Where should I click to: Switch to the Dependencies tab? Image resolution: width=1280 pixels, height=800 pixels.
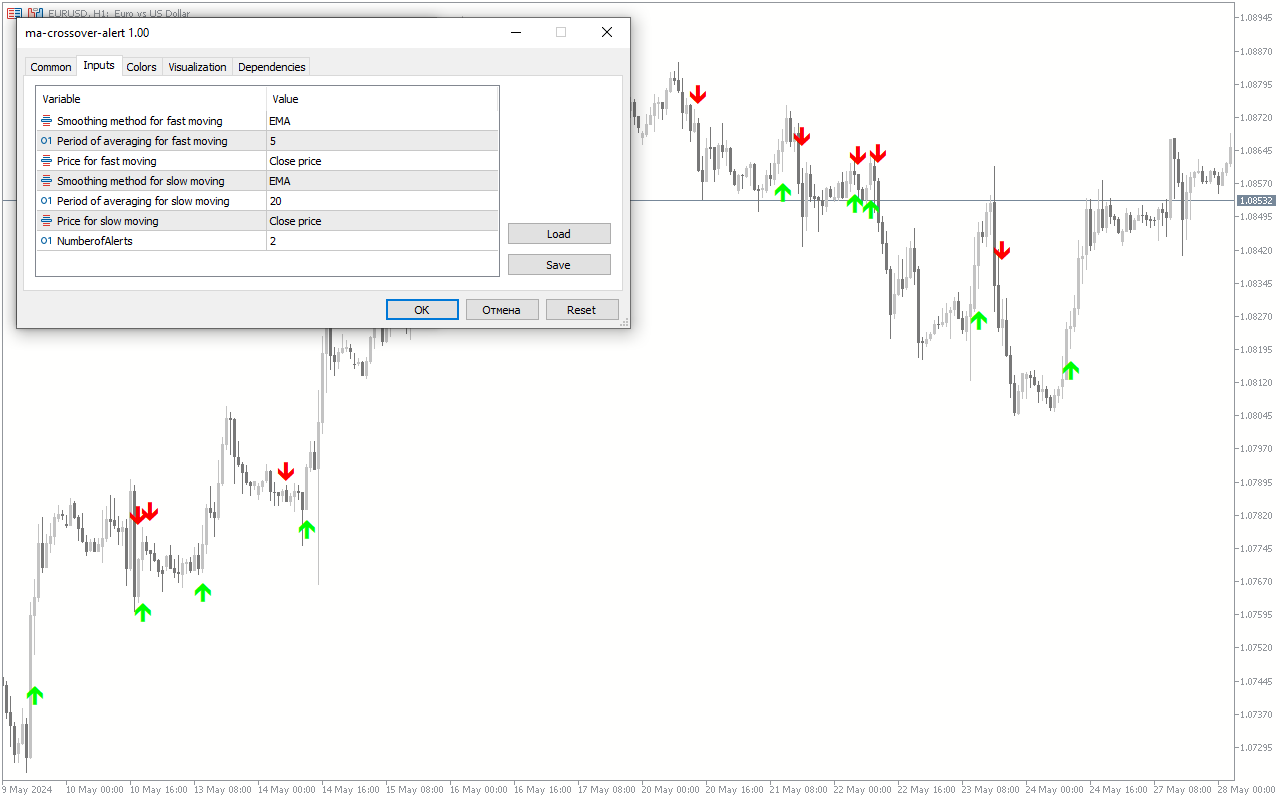(272, 67)
